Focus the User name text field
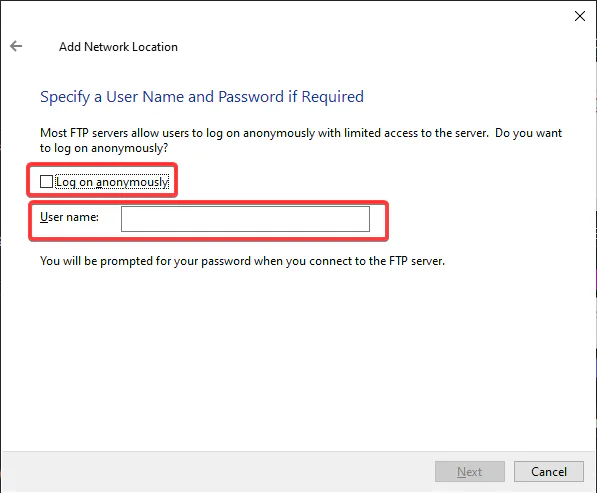Screen dimensions: 597x493 point(245,219)
